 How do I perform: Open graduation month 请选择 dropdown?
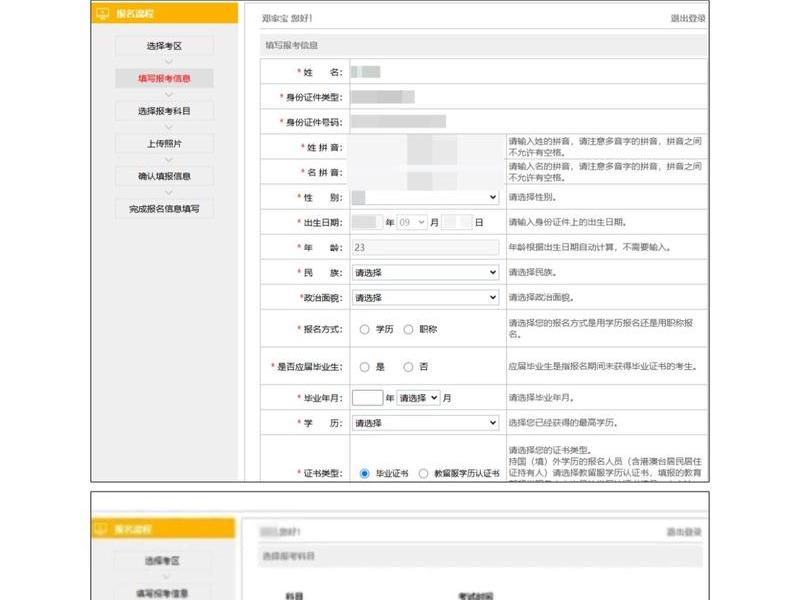pyautogui.click(x=418, y=397)
